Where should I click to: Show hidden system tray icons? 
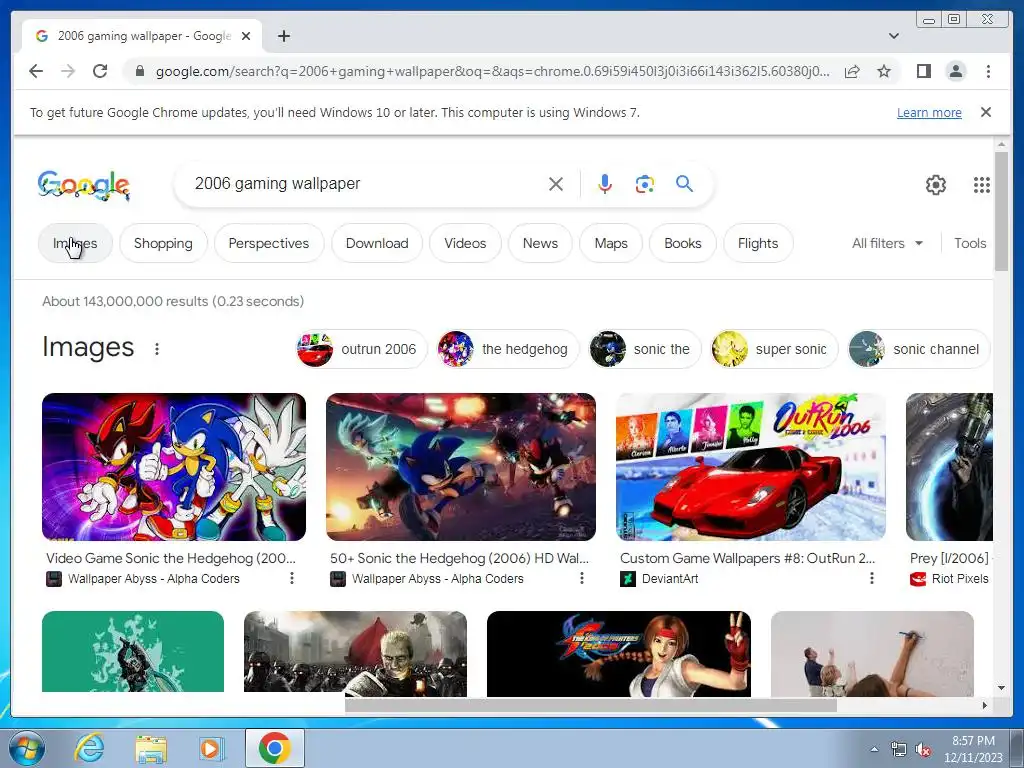pyautogui.click(x=874, y=749)
